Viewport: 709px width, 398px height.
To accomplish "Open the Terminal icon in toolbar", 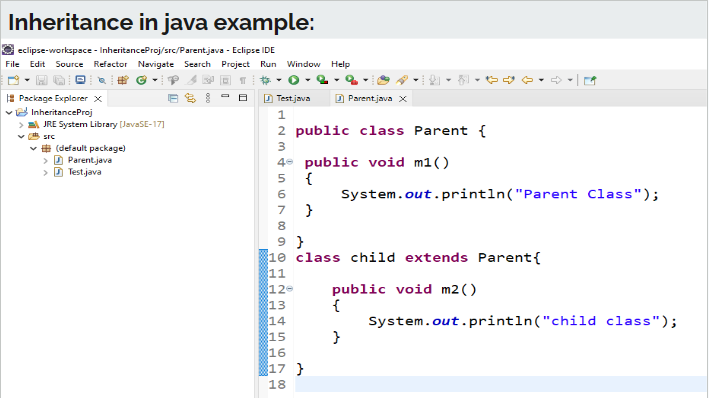I will 80,80.
